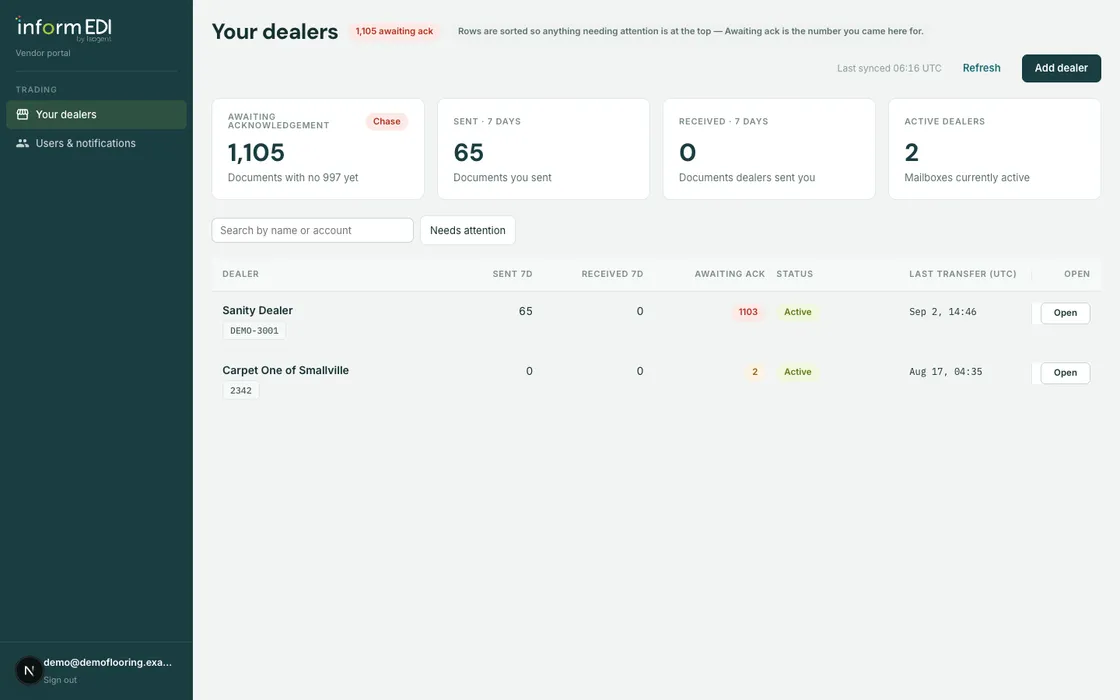Sort by the Awaiting Ack column header

point(729,274)
